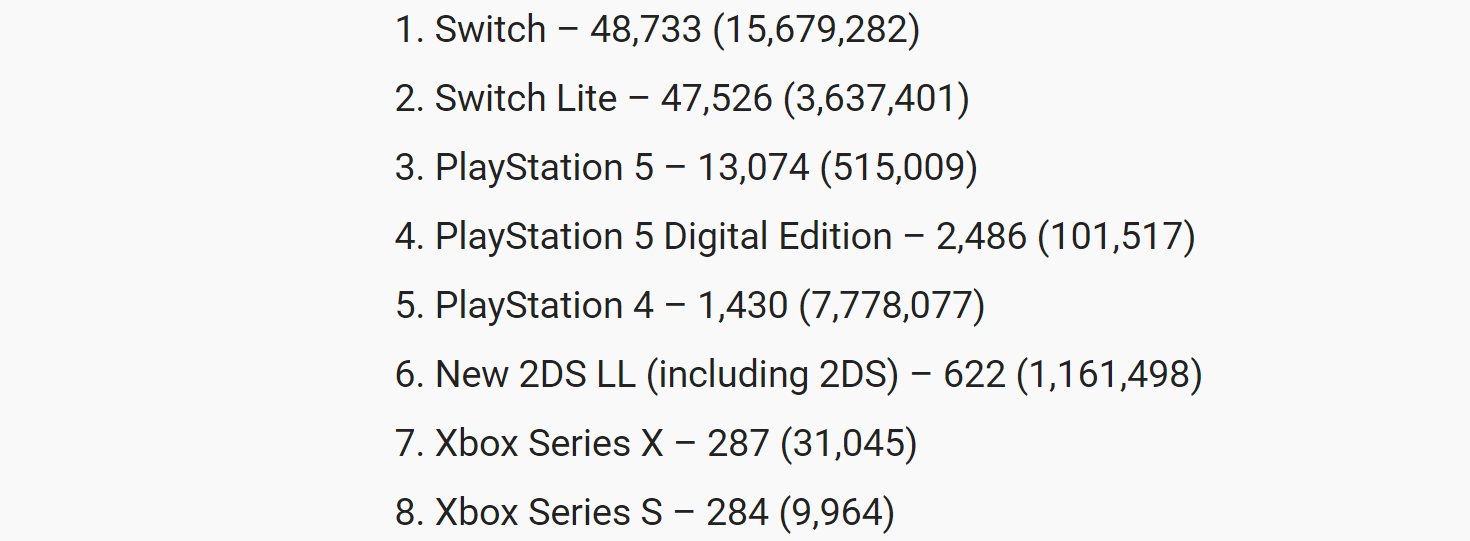Click the 101,517 lifetime total
This screenshot has height=541, width=1470.
click(1116, 237)
